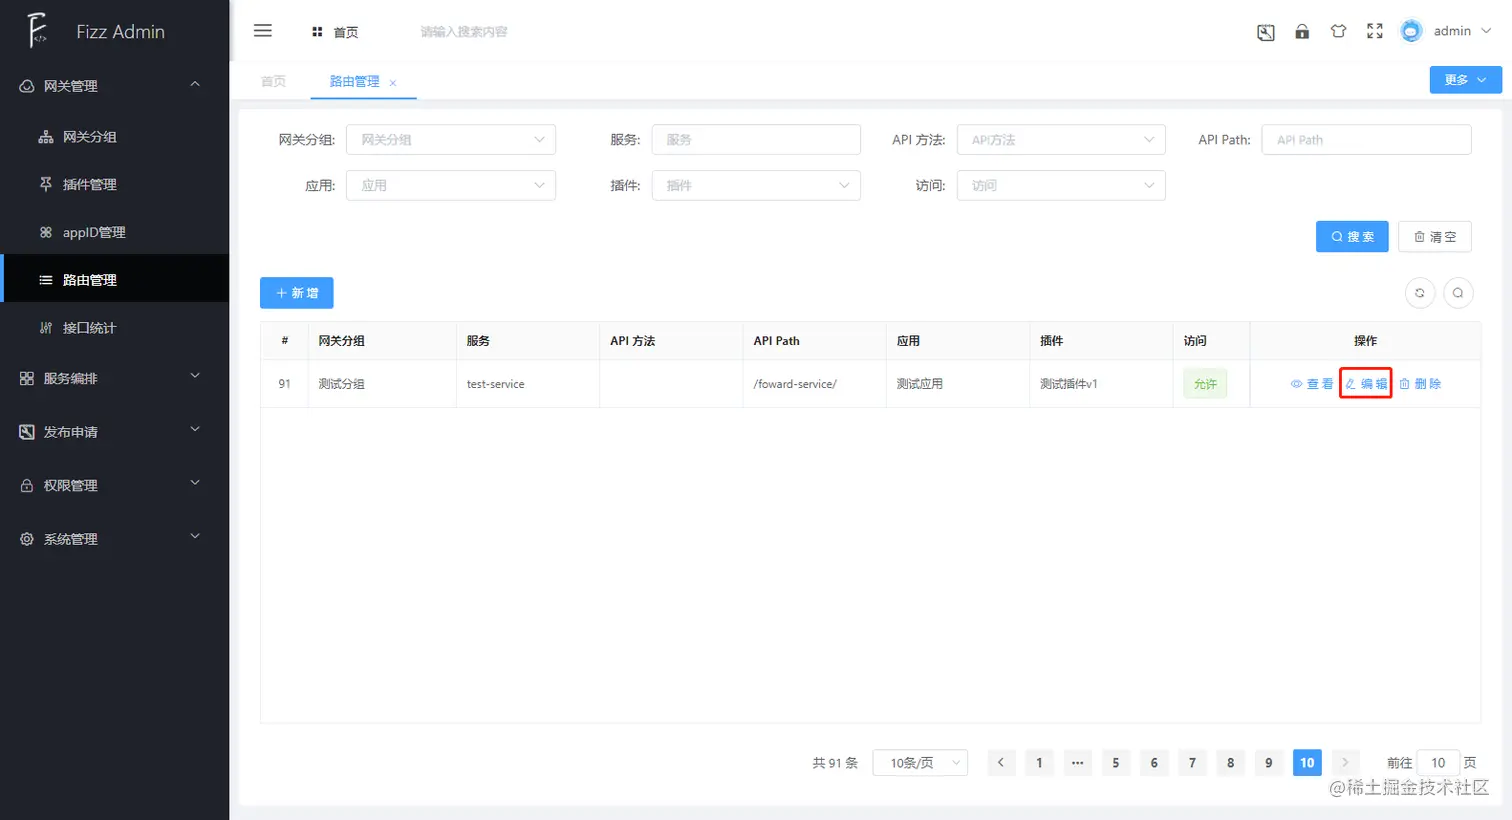The width and height of the screenshot is (1512, 820).
Task: Open the header search box 请输入搜索内容
Action: pos(464,32)
